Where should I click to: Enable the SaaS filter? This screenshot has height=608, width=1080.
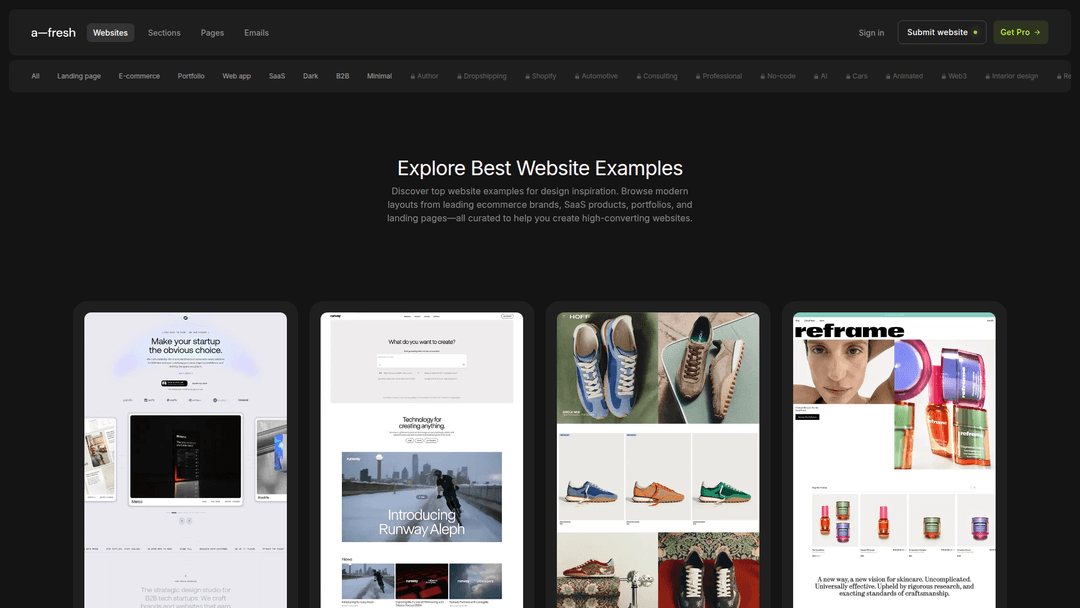(277, 76)
